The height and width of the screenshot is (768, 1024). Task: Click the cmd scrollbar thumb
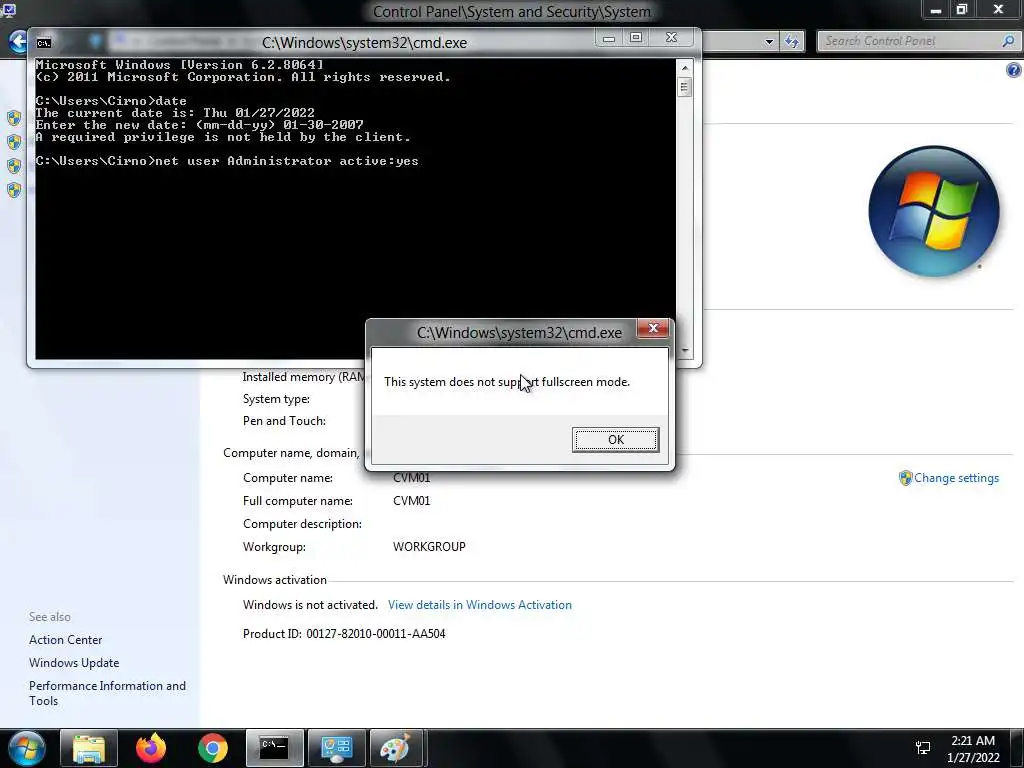684,87
